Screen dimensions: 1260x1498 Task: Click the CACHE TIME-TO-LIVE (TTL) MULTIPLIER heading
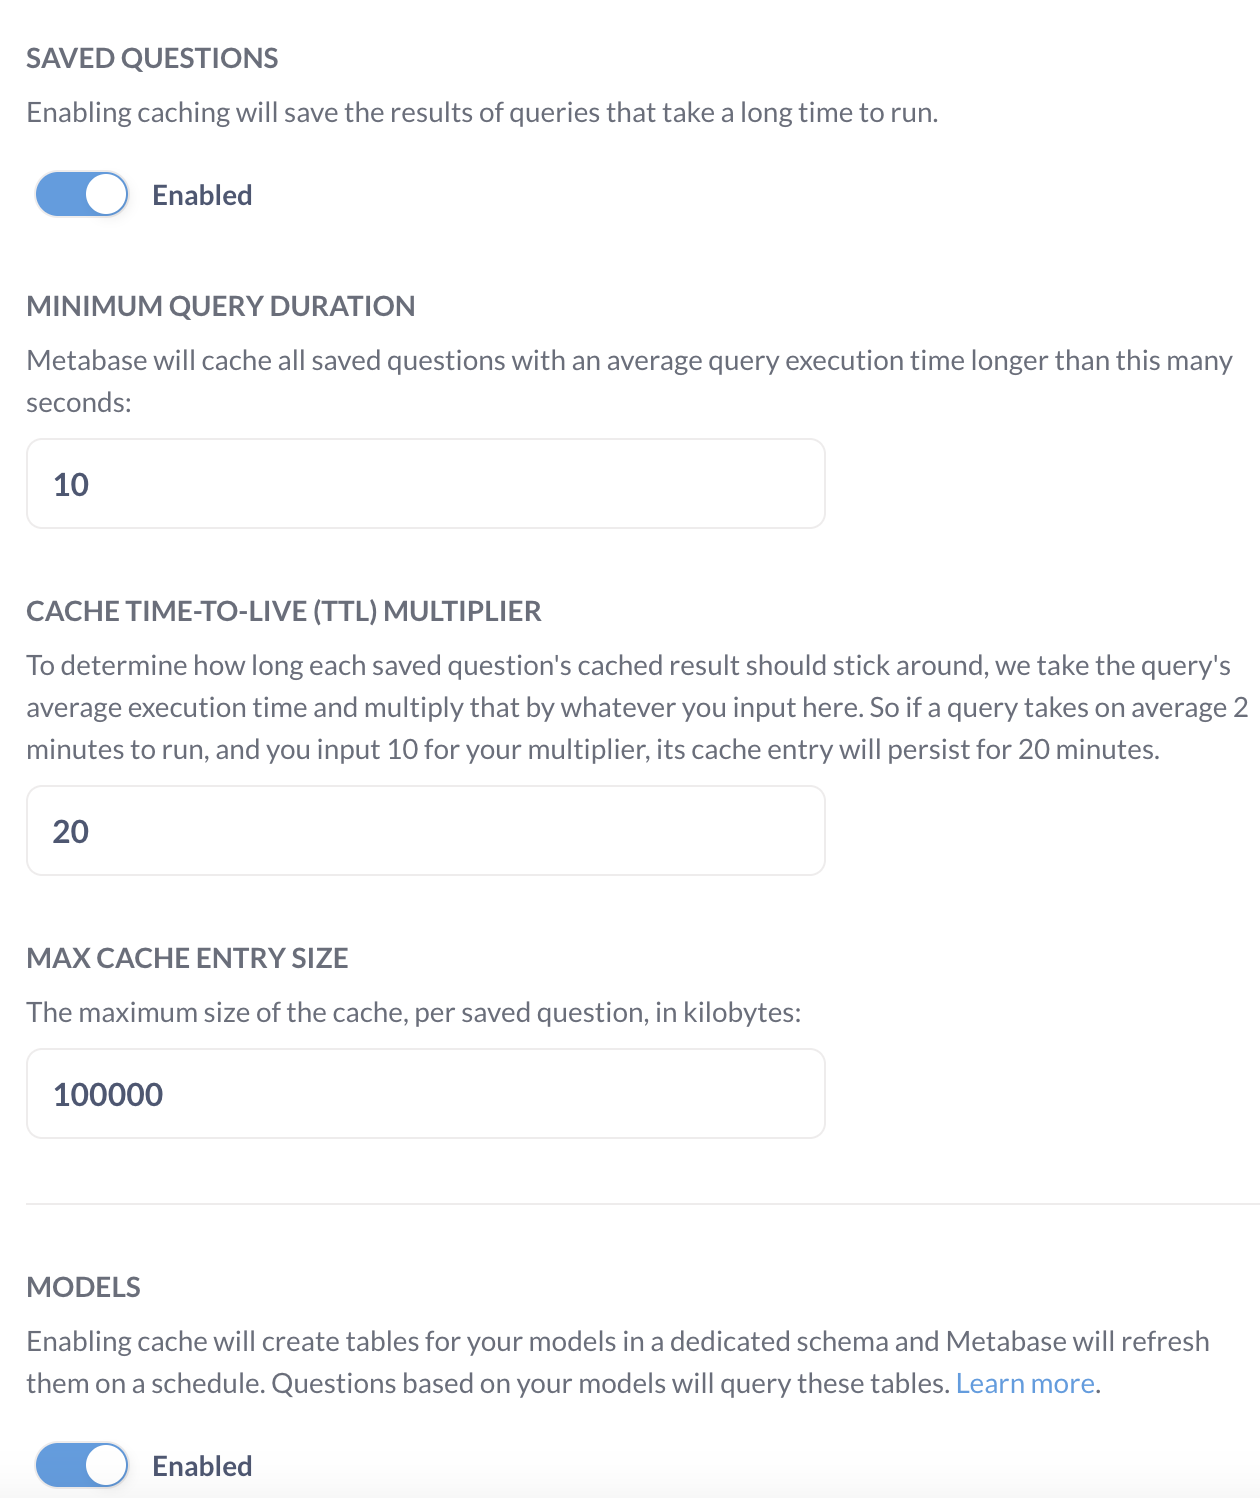tap(283, 610)
